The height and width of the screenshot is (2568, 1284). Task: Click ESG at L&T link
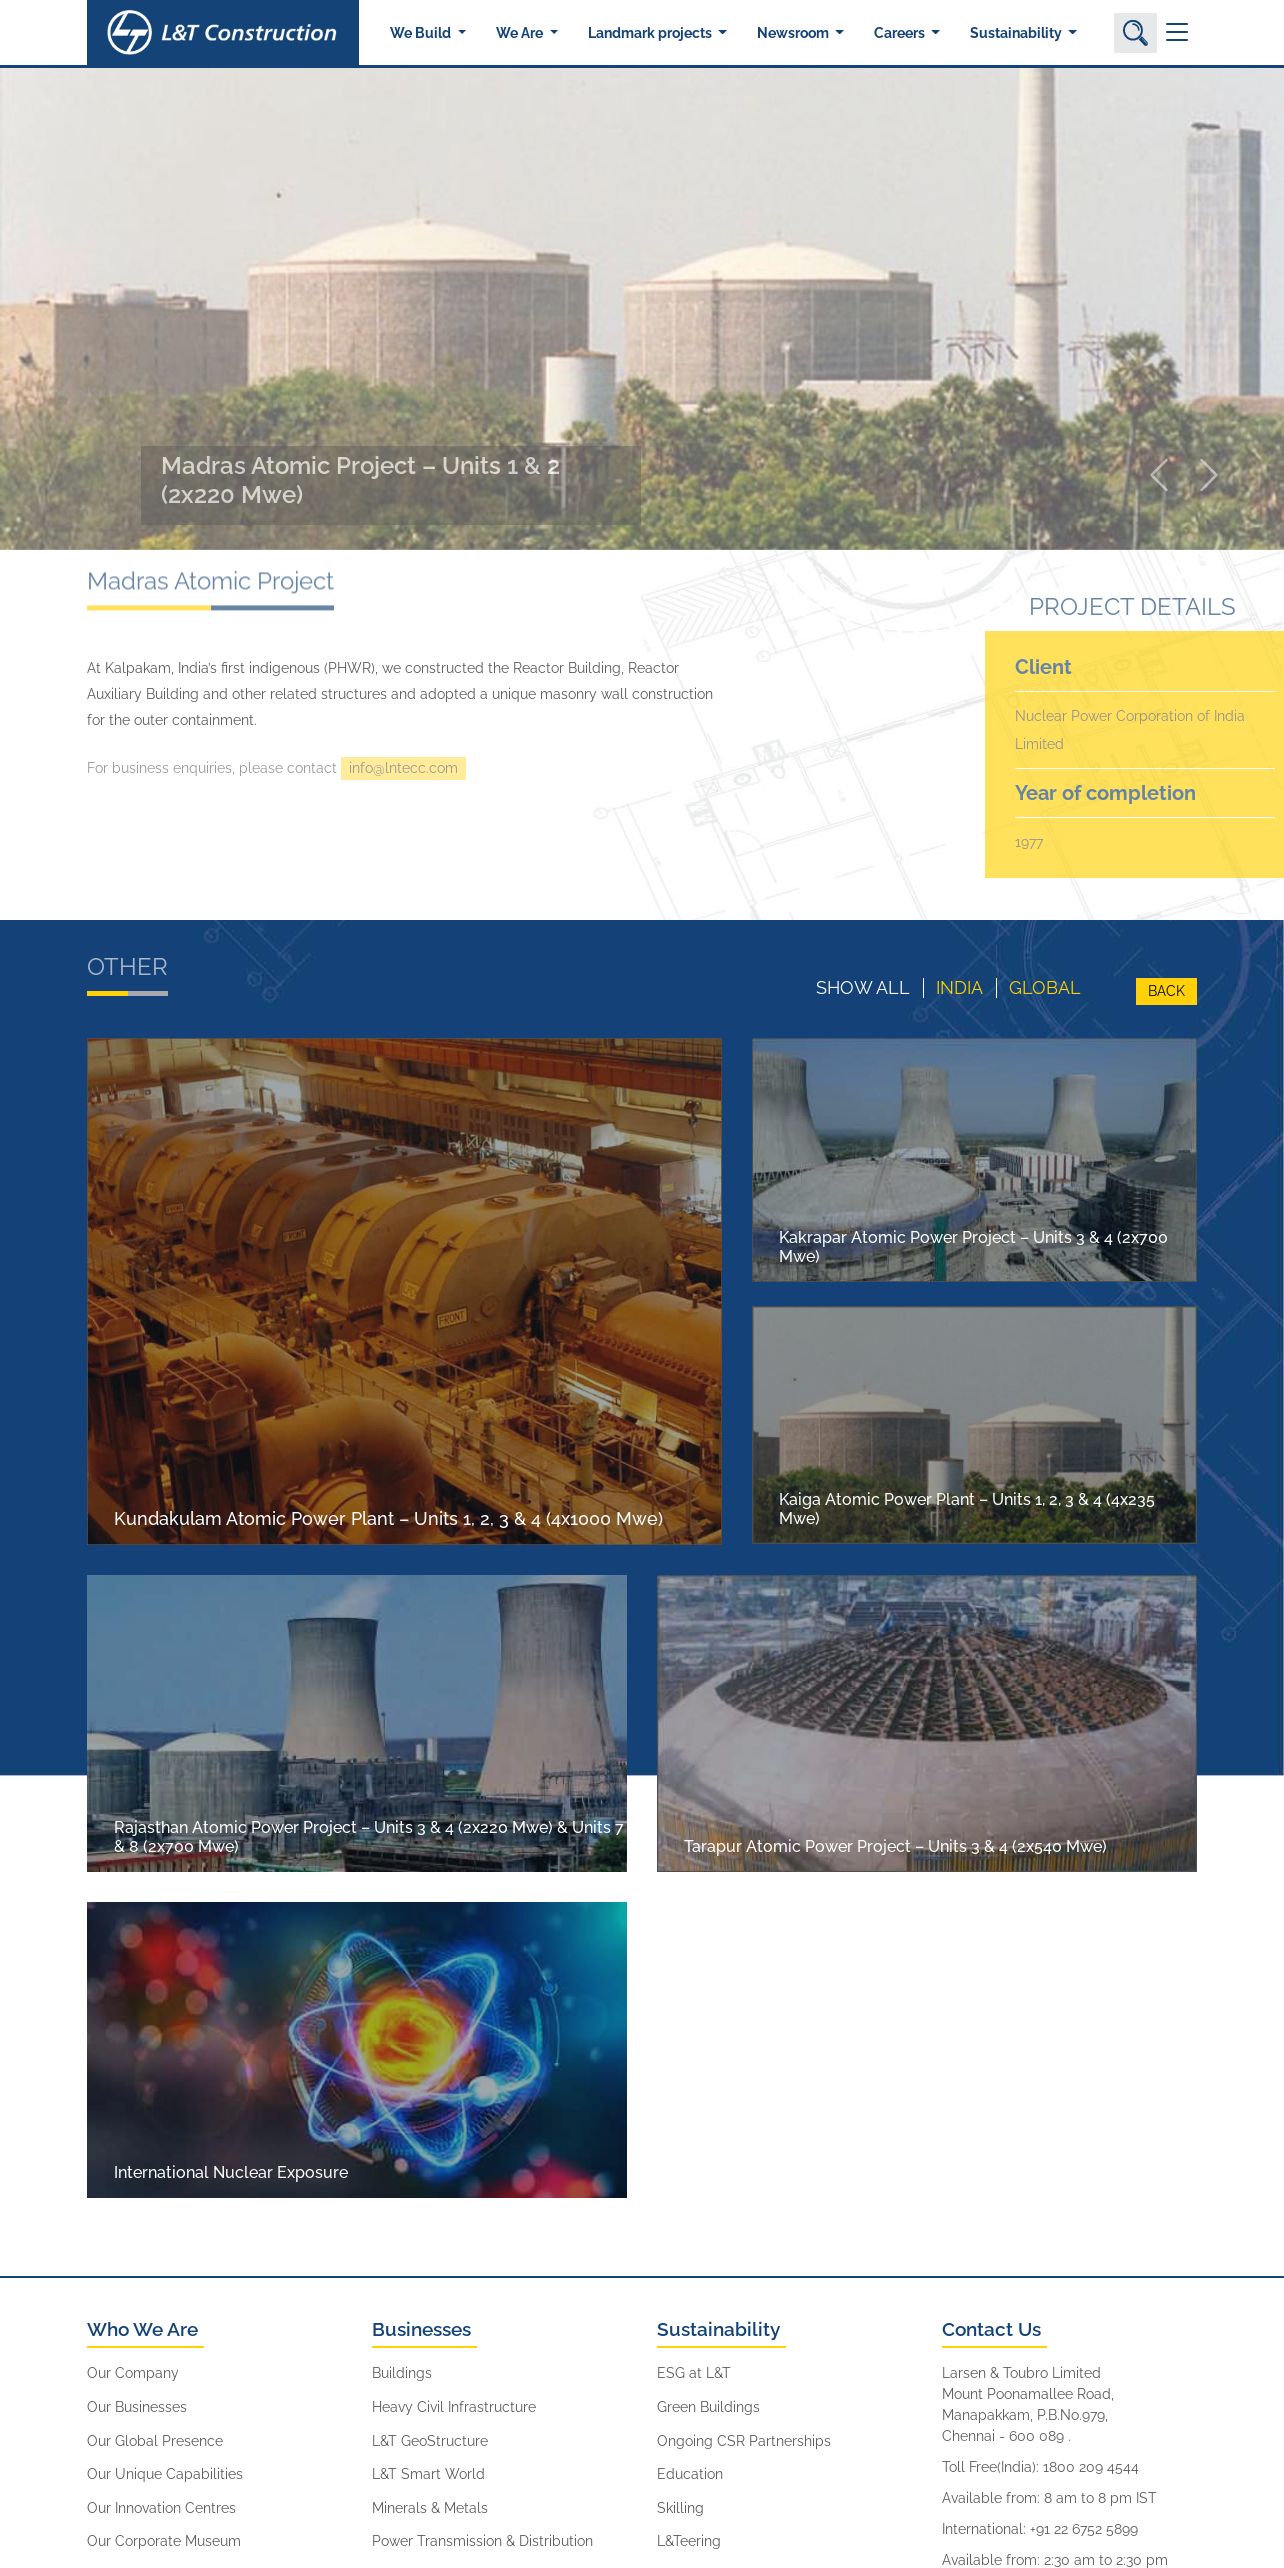694,2373
